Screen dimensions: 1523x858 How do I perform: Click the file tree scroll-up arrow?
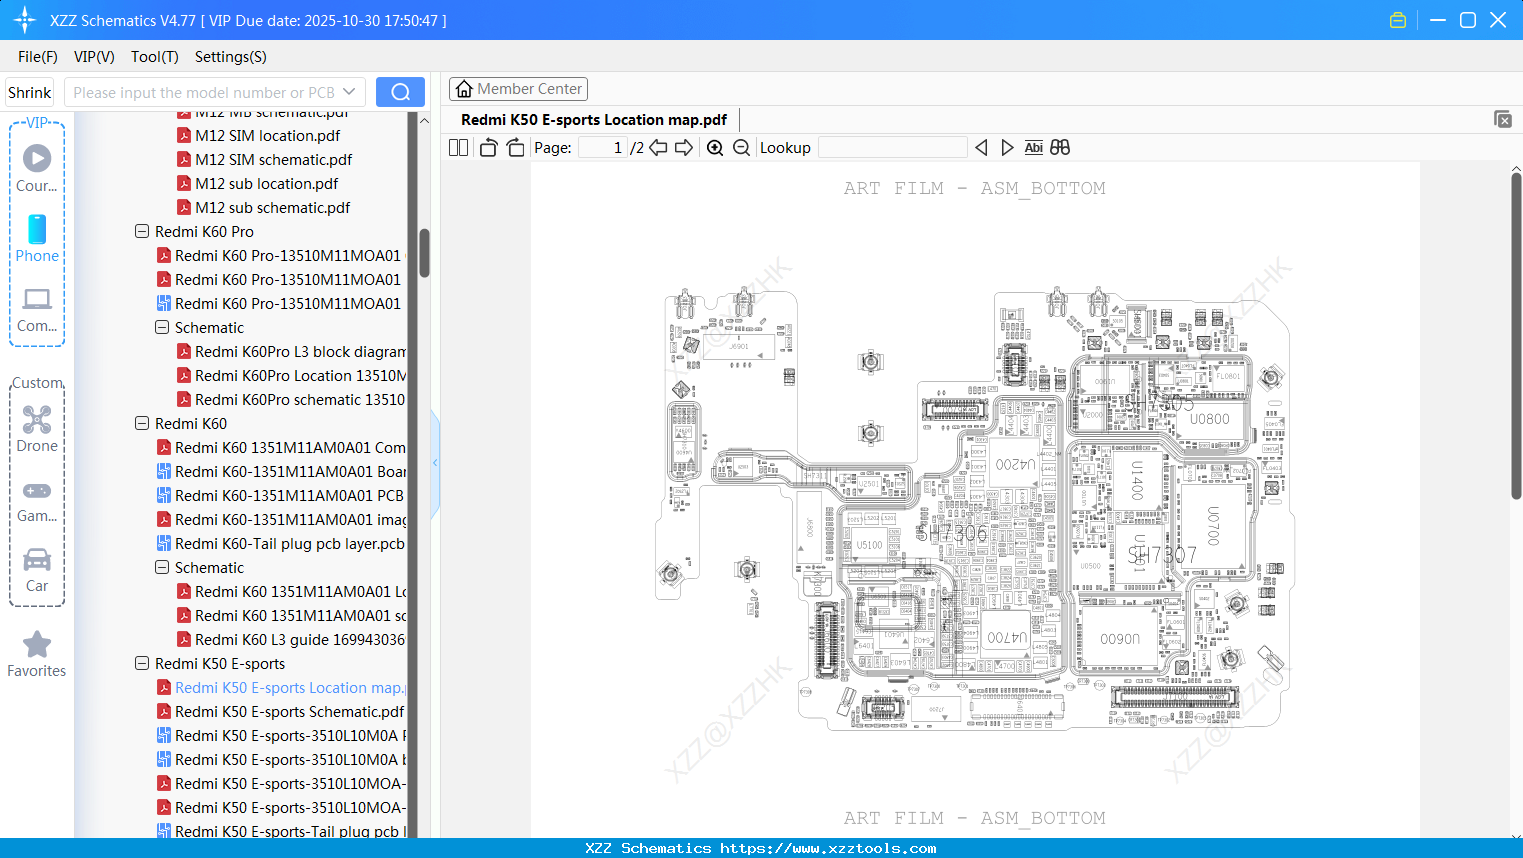[x=424, y=120]
